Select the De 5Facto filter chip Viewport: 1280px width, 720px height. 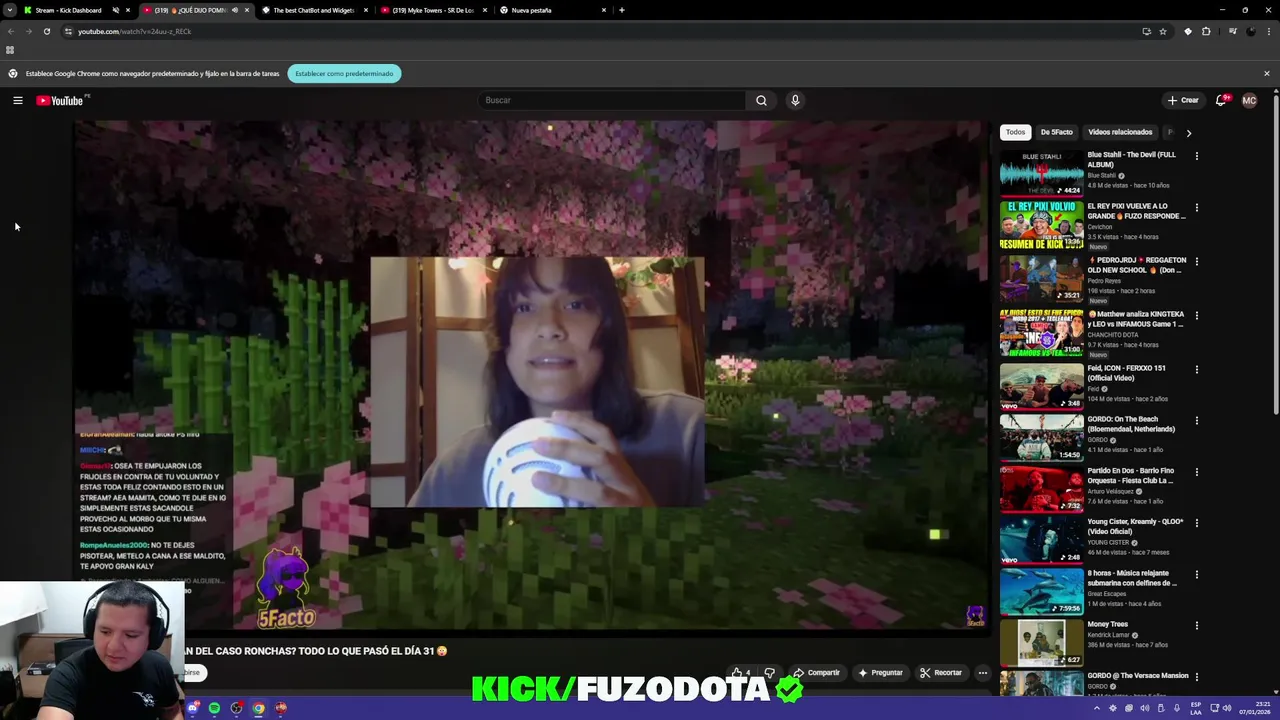coord(1056,132)
